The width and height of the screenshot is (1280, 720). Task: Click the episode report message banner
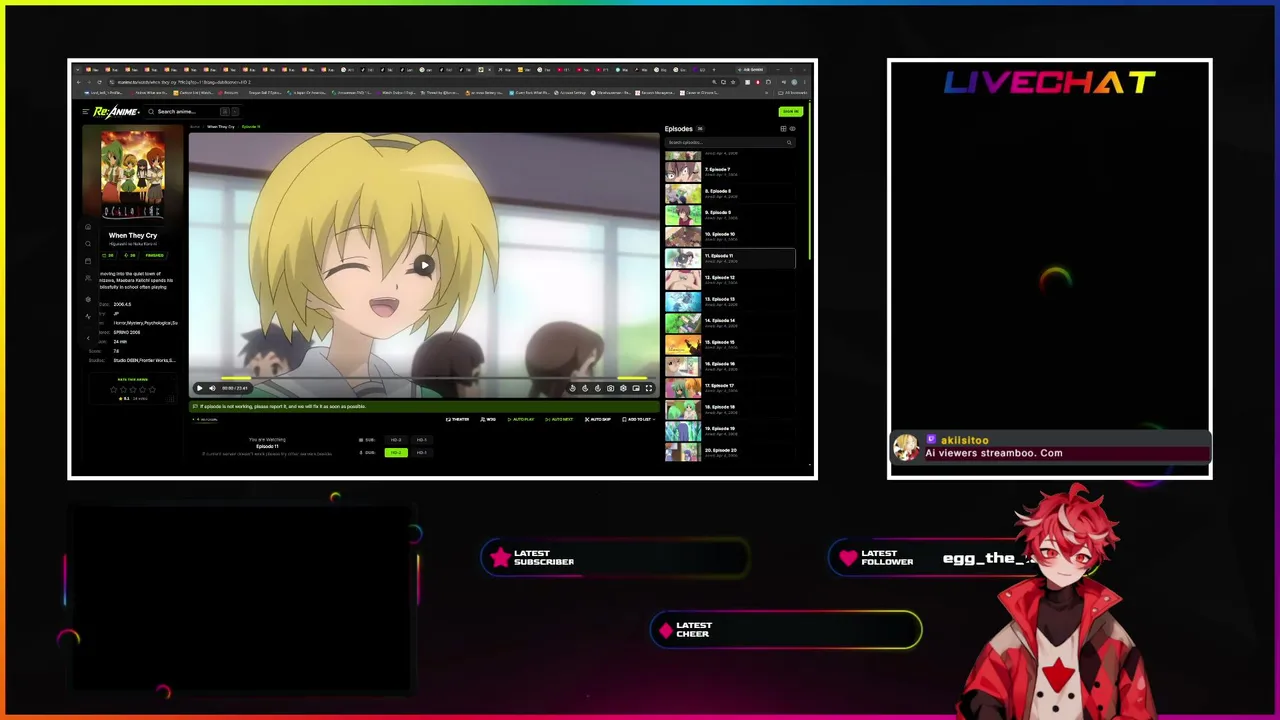click(424, 407)
